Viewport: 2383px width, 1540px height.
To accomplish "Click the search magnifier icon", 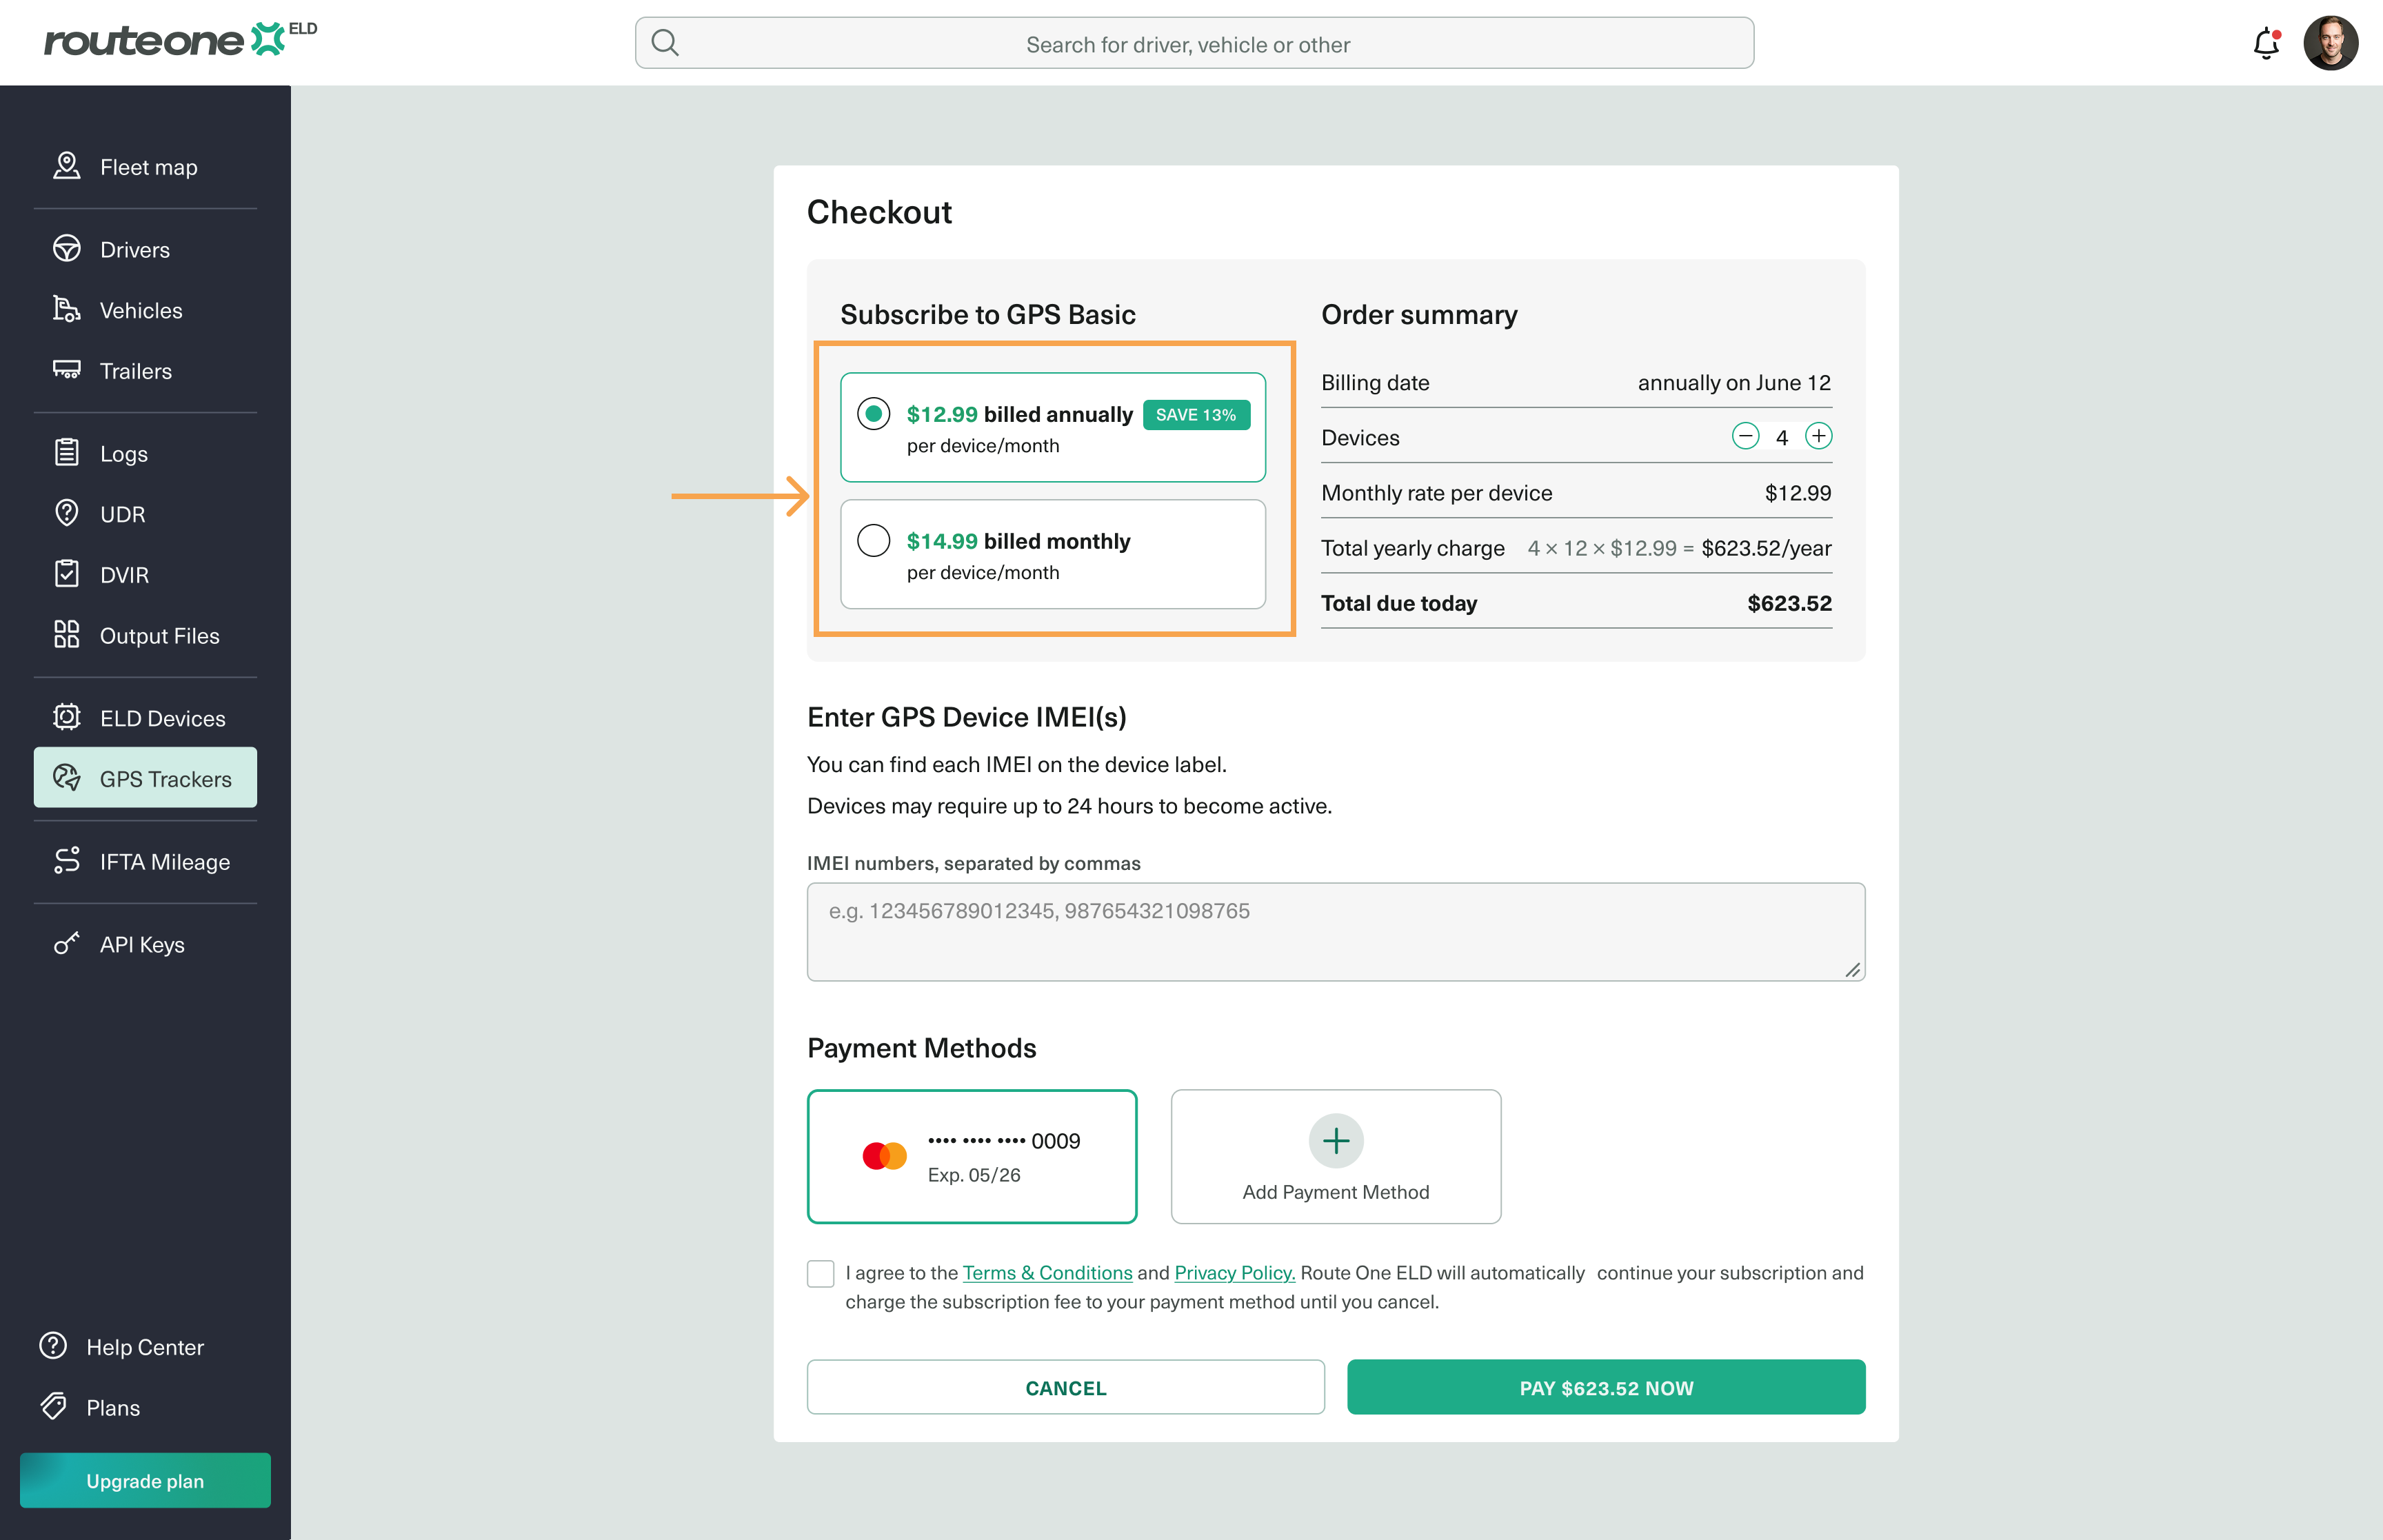I will (x=665, y=43).
